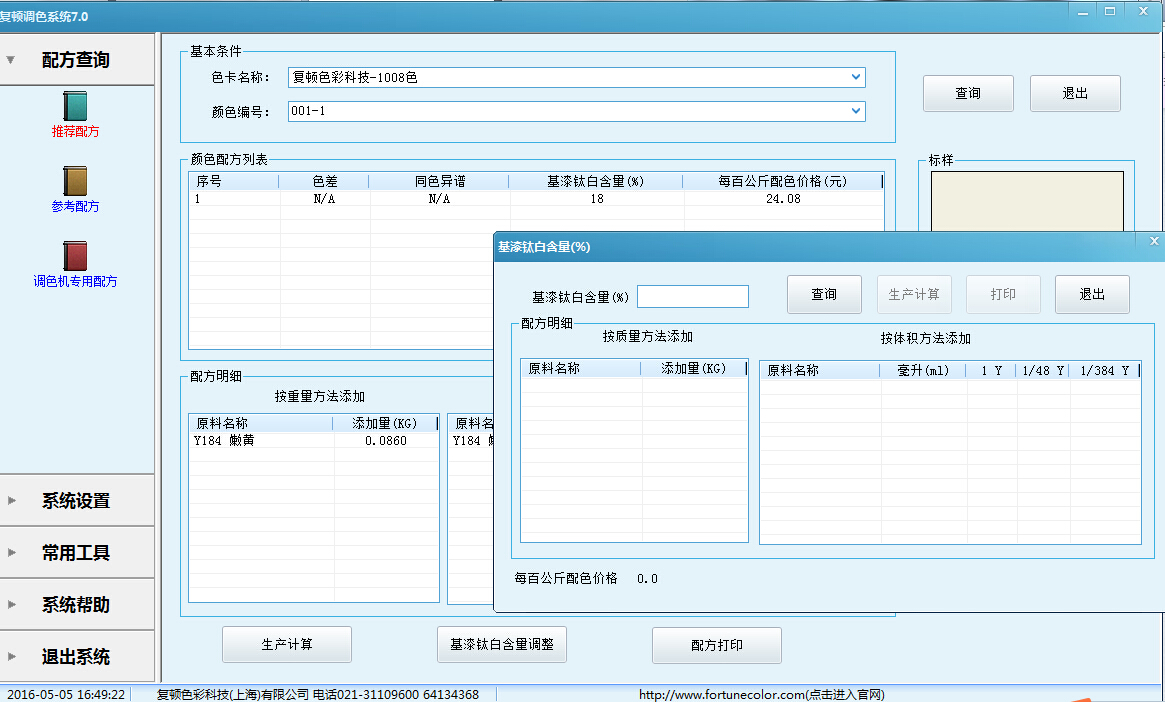This screenshot has height=702, width=1165.
Task: Collapse the 配方查询 sidebar section
Action: 77,60
